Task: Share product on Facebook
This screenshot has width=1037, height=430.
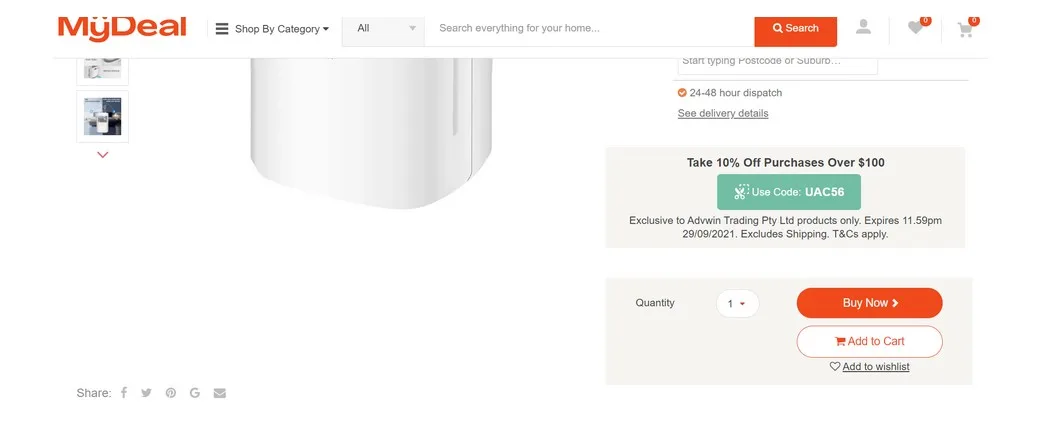Action: [124, 393]
